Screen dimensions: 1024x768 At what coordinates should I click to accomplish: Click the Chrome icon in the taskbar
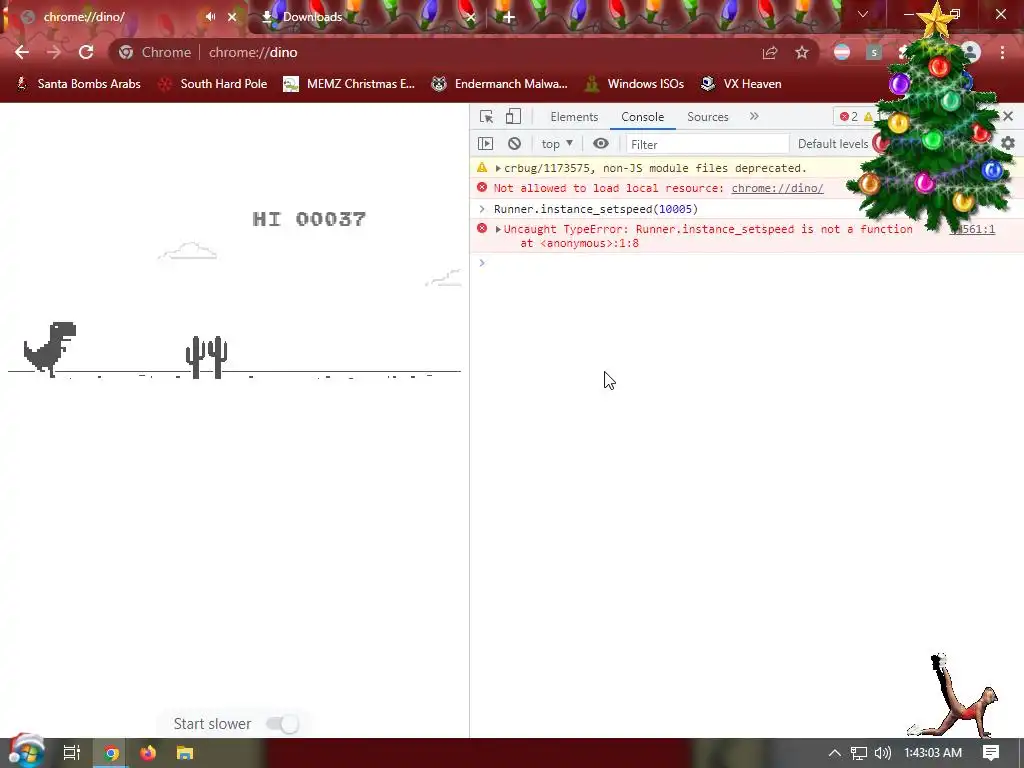pos(111,753)
